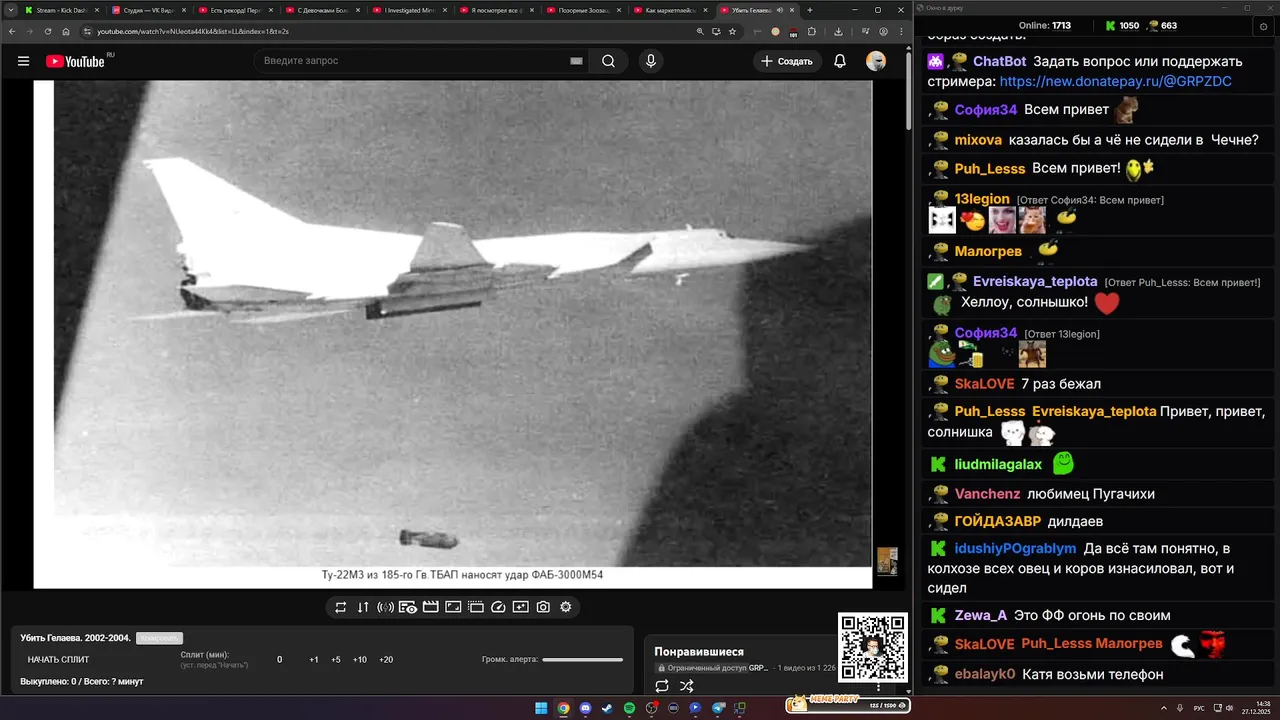Open the YouTube account avatar menu
This screenshot has height=720, width=1280.
pos(876,61)
